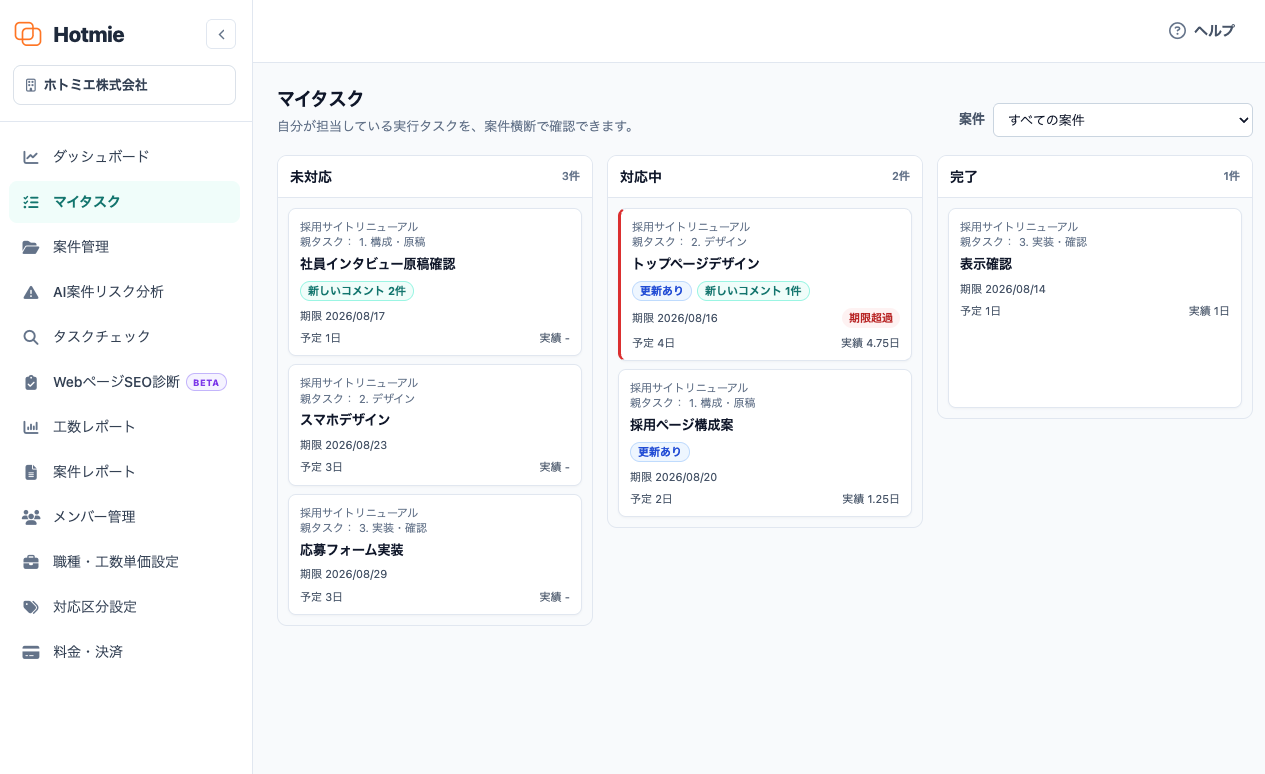The width and height of the screenshot is (1265, 774).
Task: Click 実績 4.75日 value
Action: coord(870,343)
